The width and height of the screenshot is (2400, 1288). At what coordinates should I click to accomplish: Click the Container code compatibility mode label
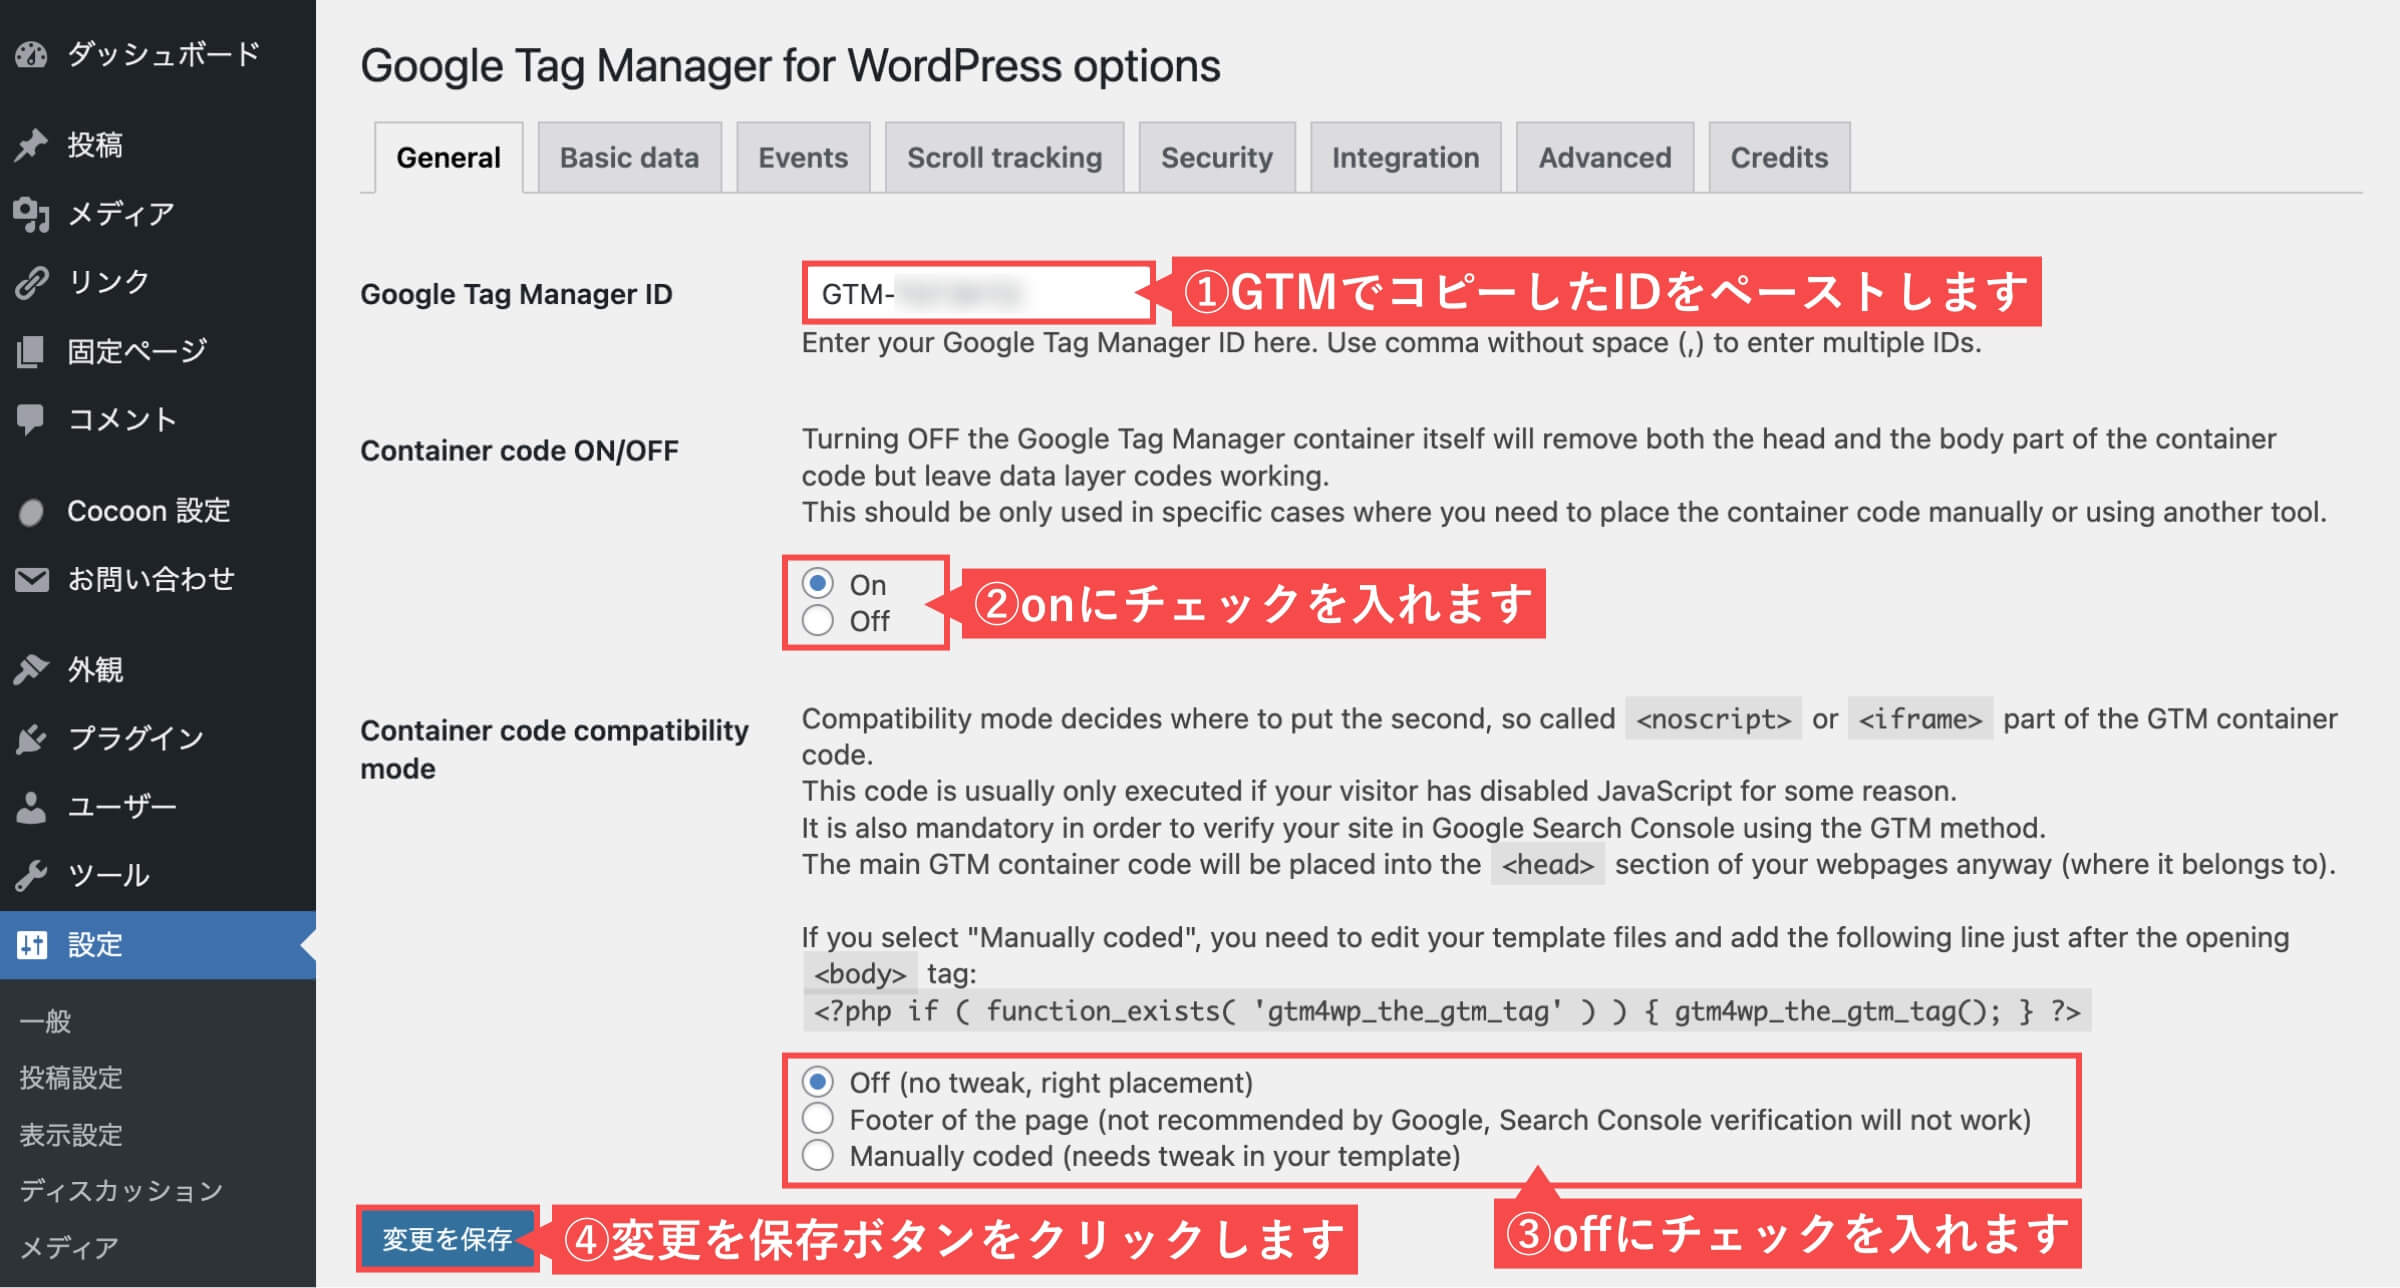pyautogui.click(x=554, y=749)
